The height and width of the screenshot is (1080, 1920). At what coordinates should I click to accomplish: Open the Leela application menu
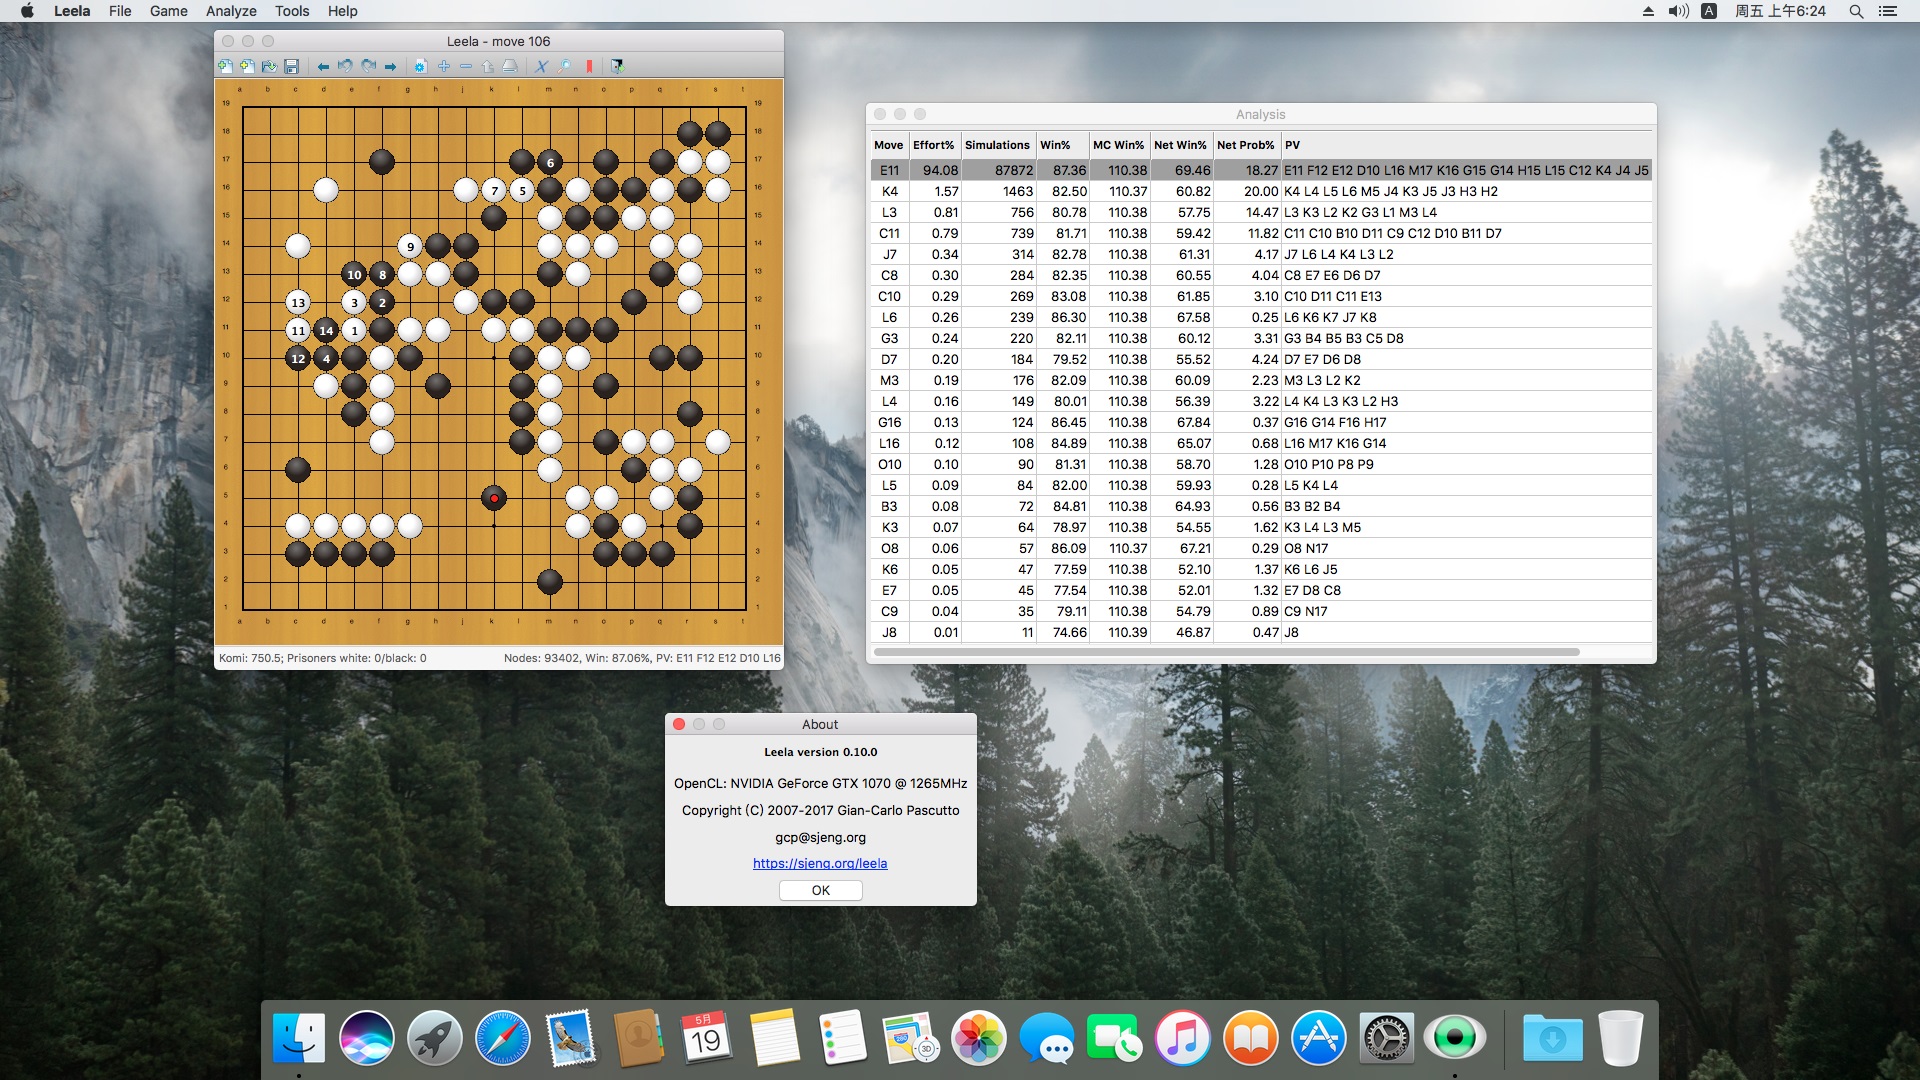[72, 11]
